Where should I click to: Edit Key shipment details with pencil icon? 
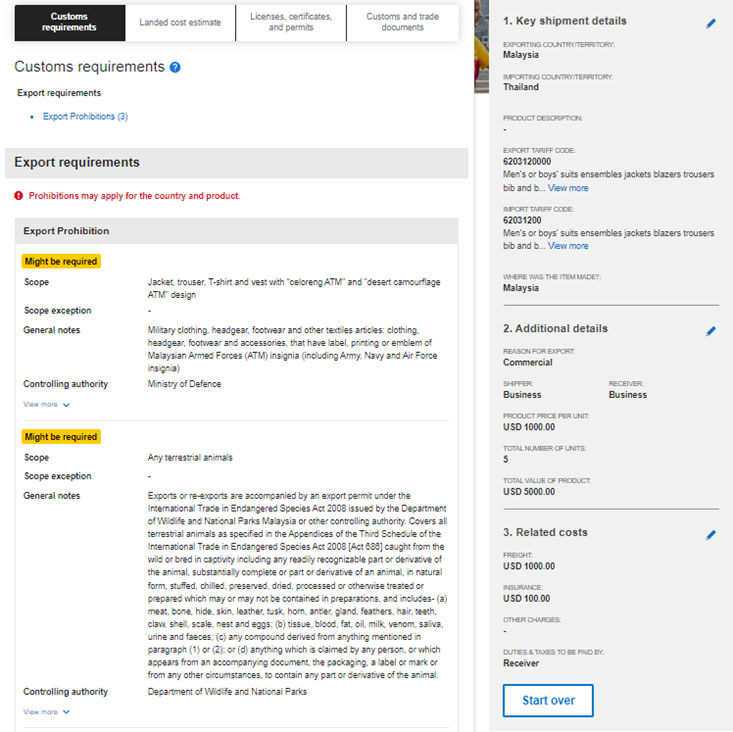coord(711,22)
